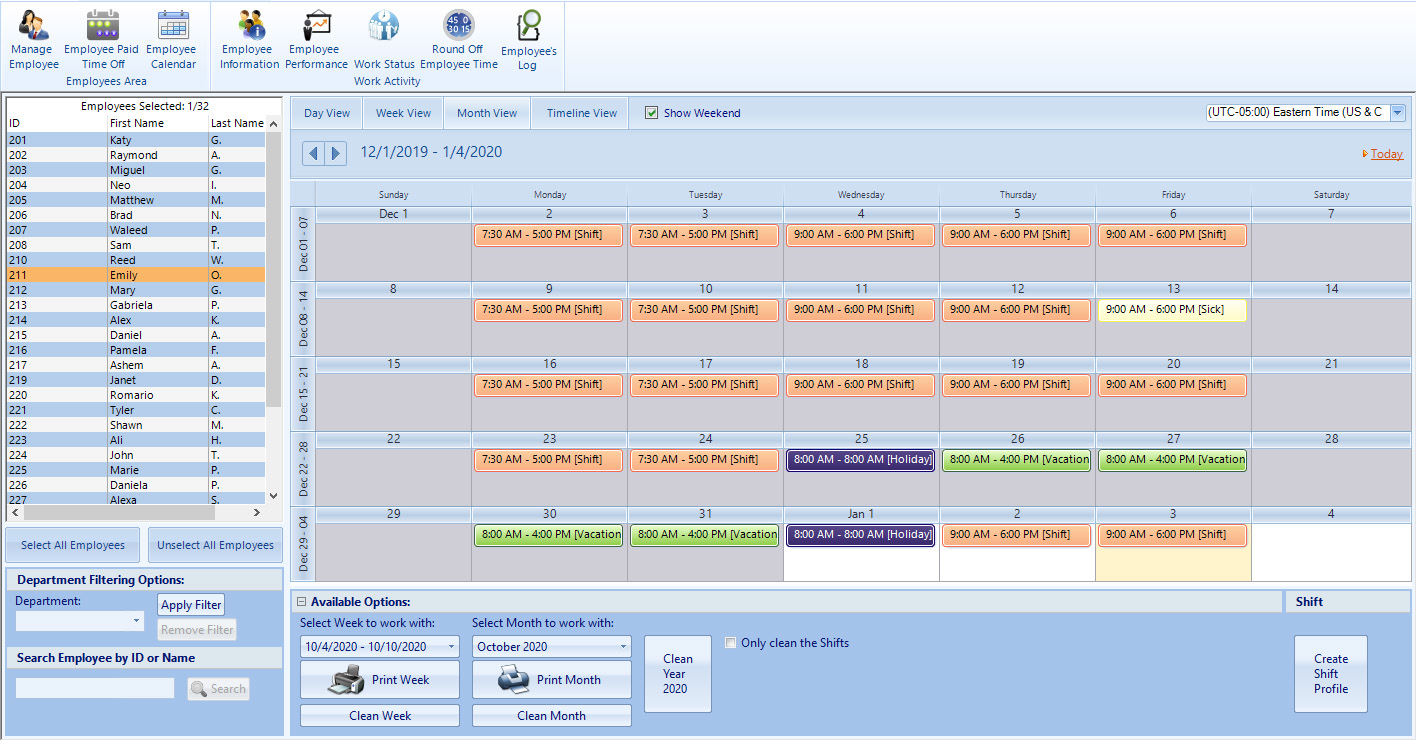Jump to Today link
The height and width of the screenshot is (740, 1416).
[x=1386, y=154]
